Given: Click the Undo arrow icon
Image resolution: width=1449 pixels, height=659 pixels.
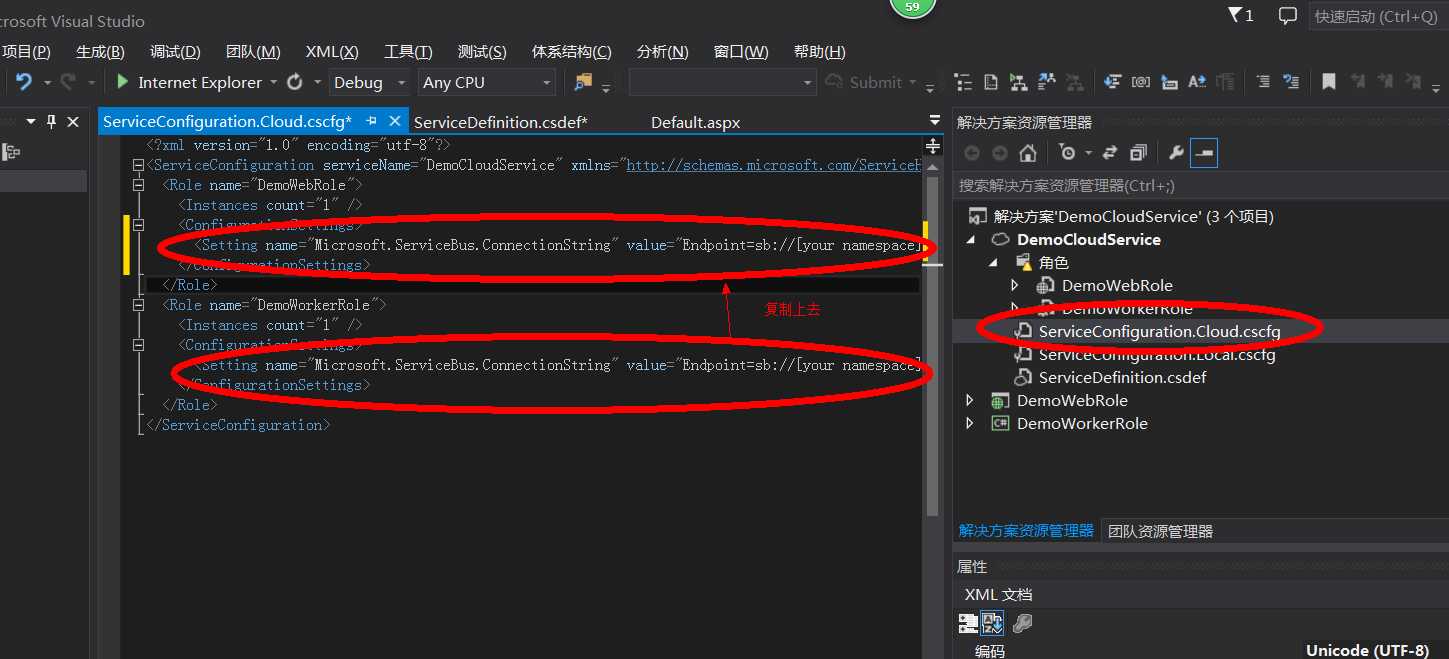Looking at the screenshot, I should pyautogui.click(x=24, y=82).
